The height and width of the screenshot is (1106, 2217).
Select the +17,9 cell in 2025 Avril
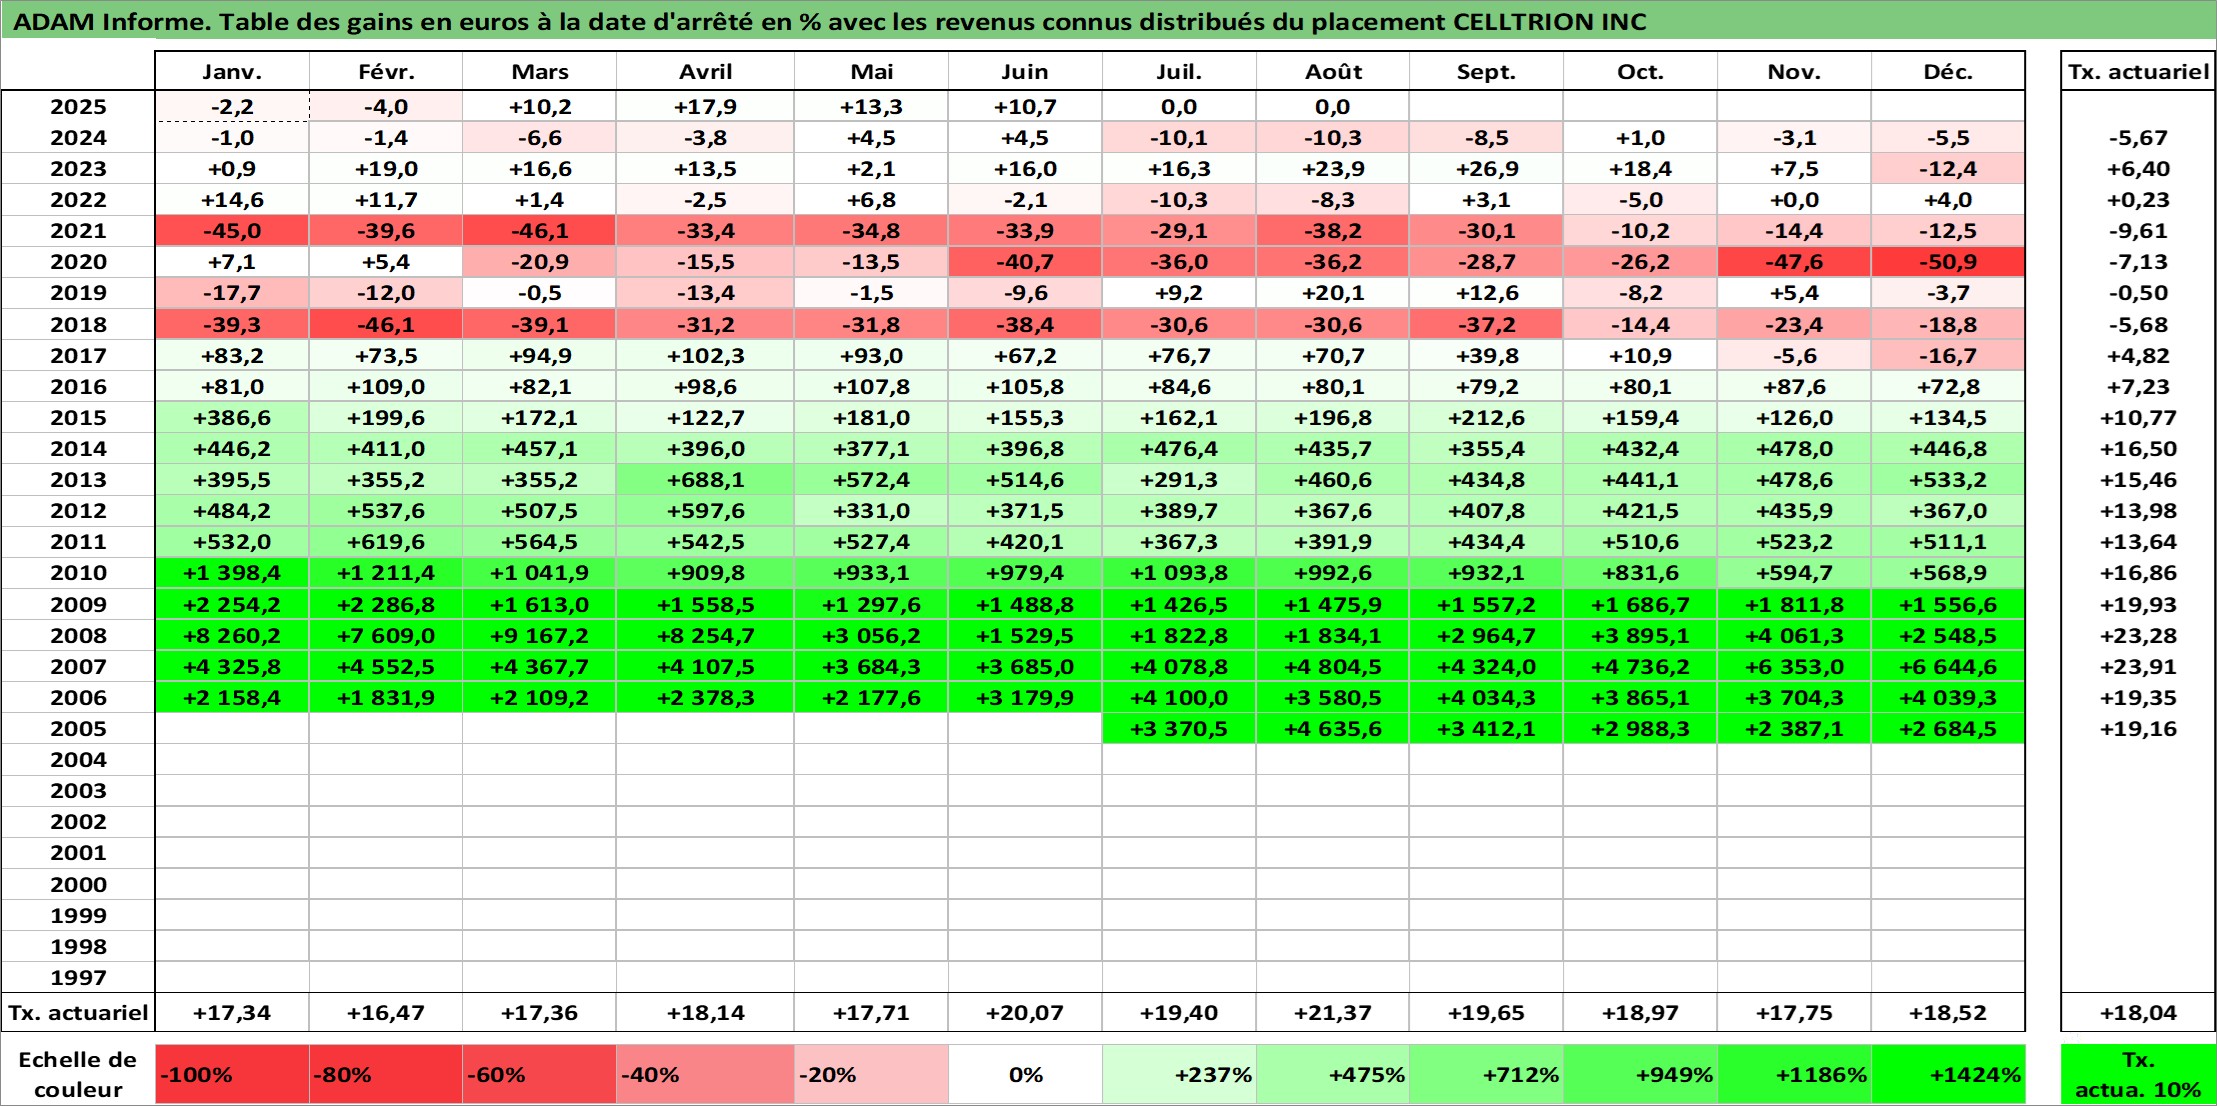tap(705, 107)
